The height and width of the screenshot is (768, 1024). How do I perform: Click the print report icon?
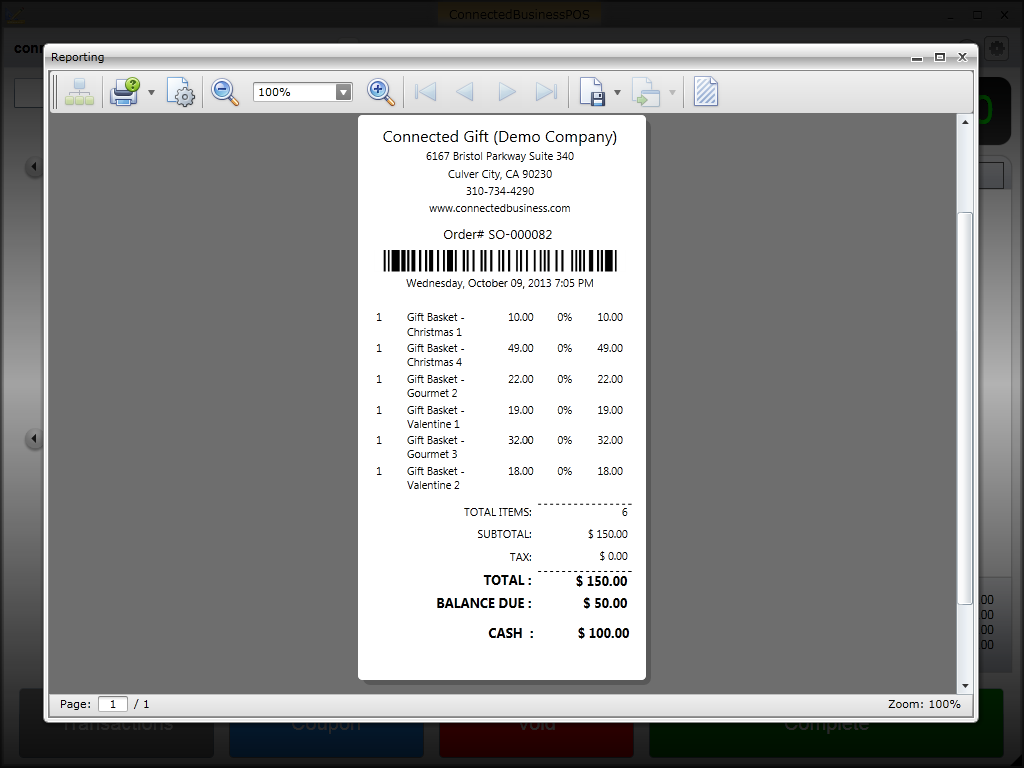[125, 92]
